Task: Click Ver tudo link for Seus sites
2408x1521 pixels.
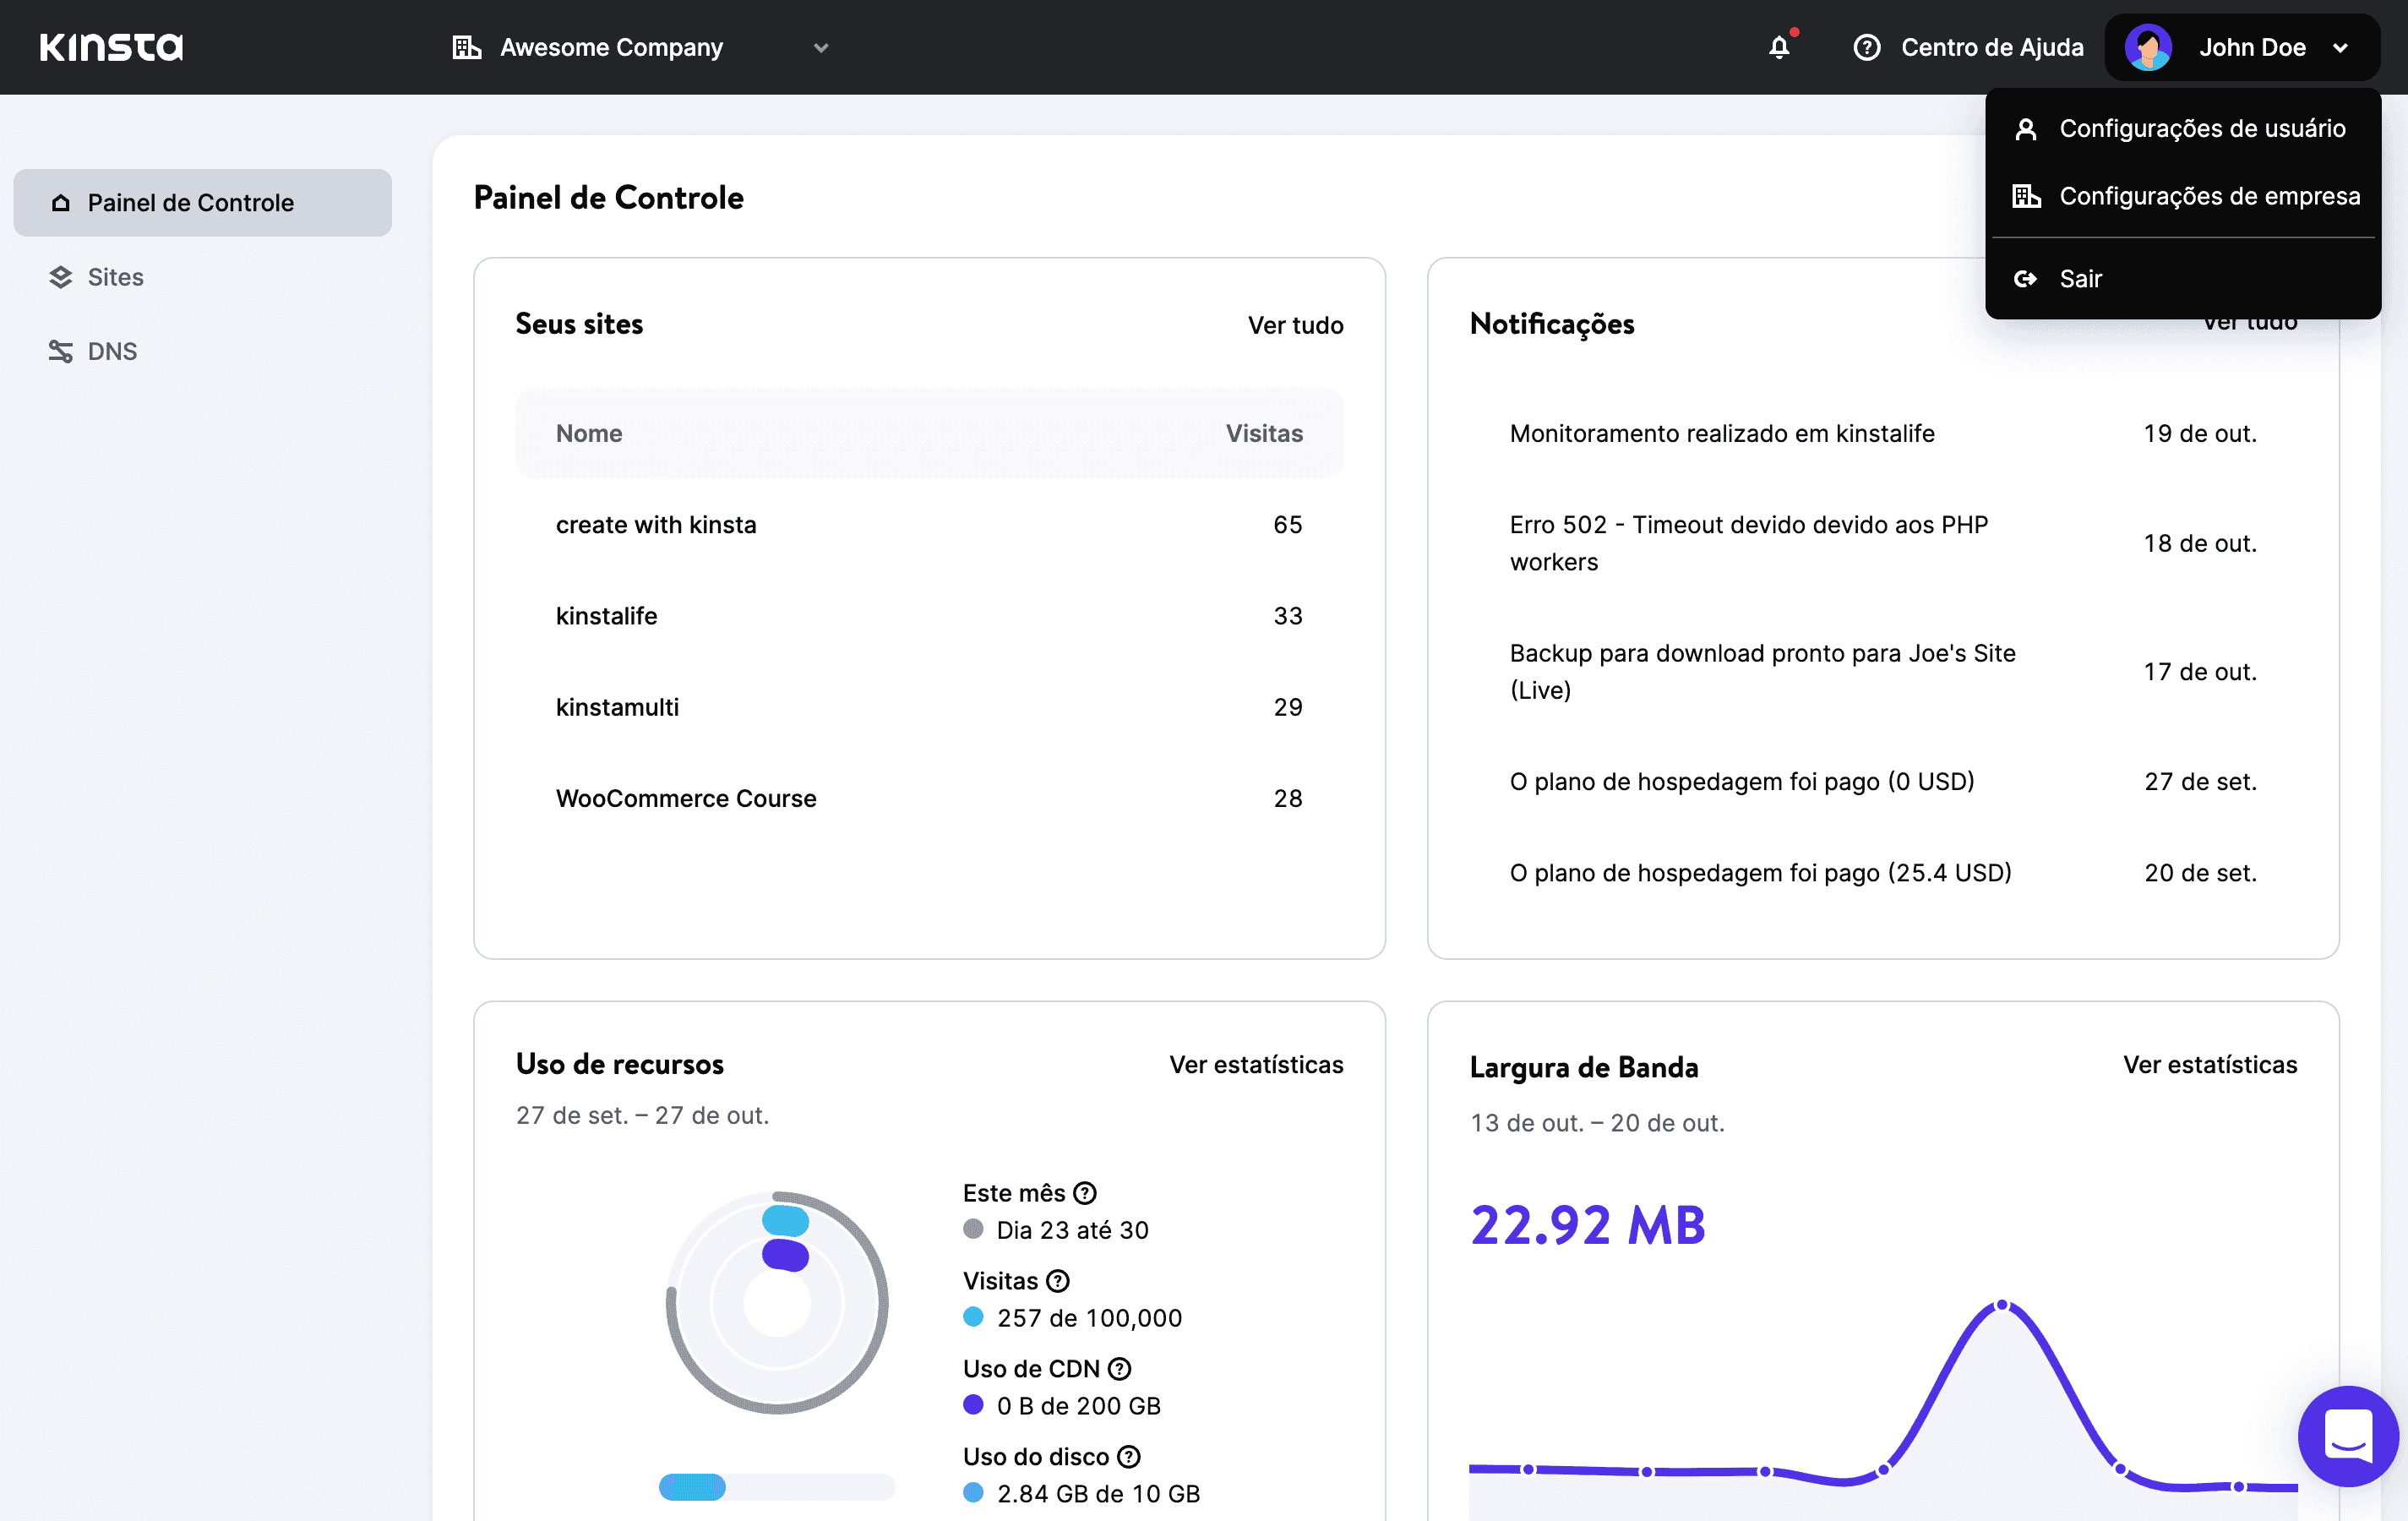Action: 1296,324
